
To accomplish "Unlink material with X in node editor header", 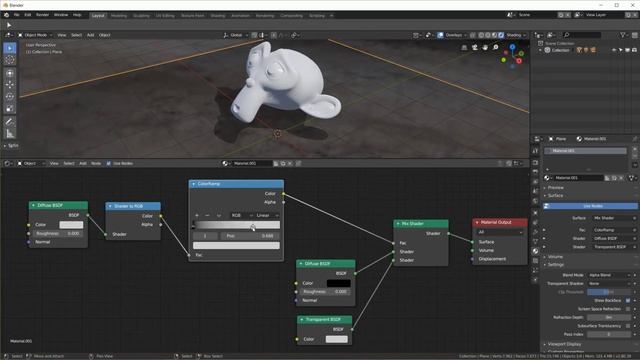I will [290, 163].
